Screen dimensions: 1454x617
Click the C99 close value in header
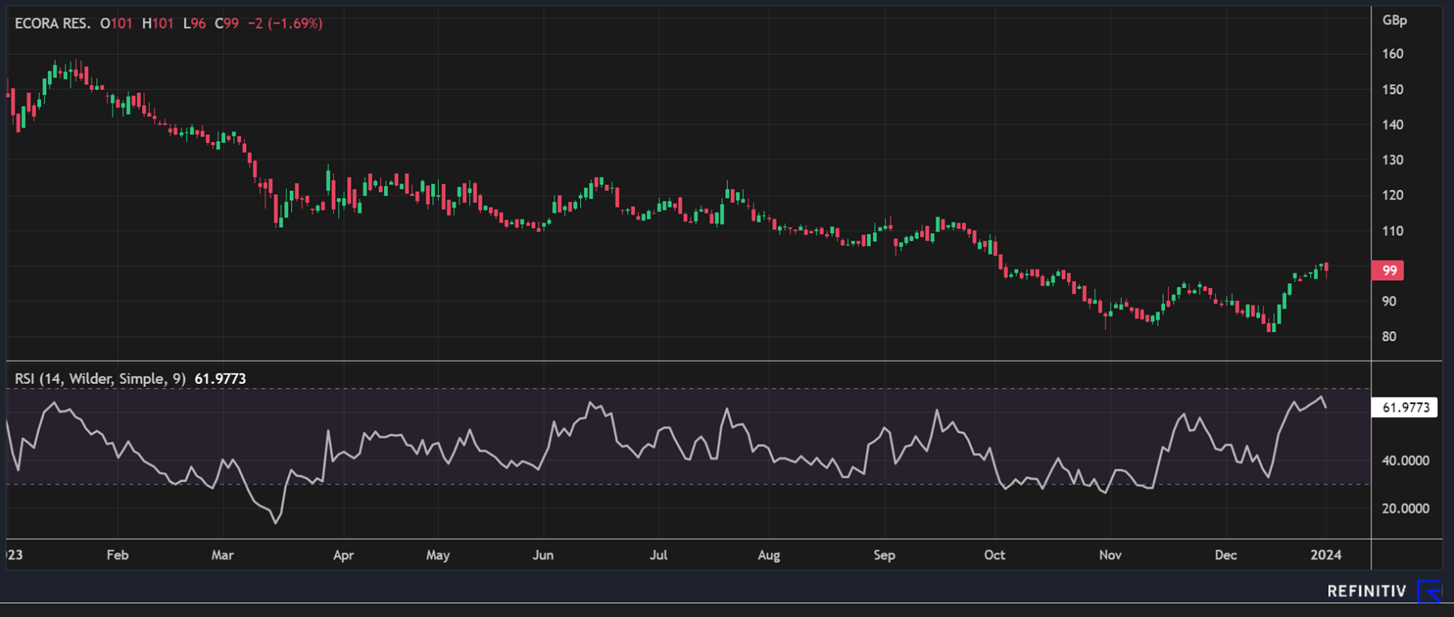click(224, 23)
